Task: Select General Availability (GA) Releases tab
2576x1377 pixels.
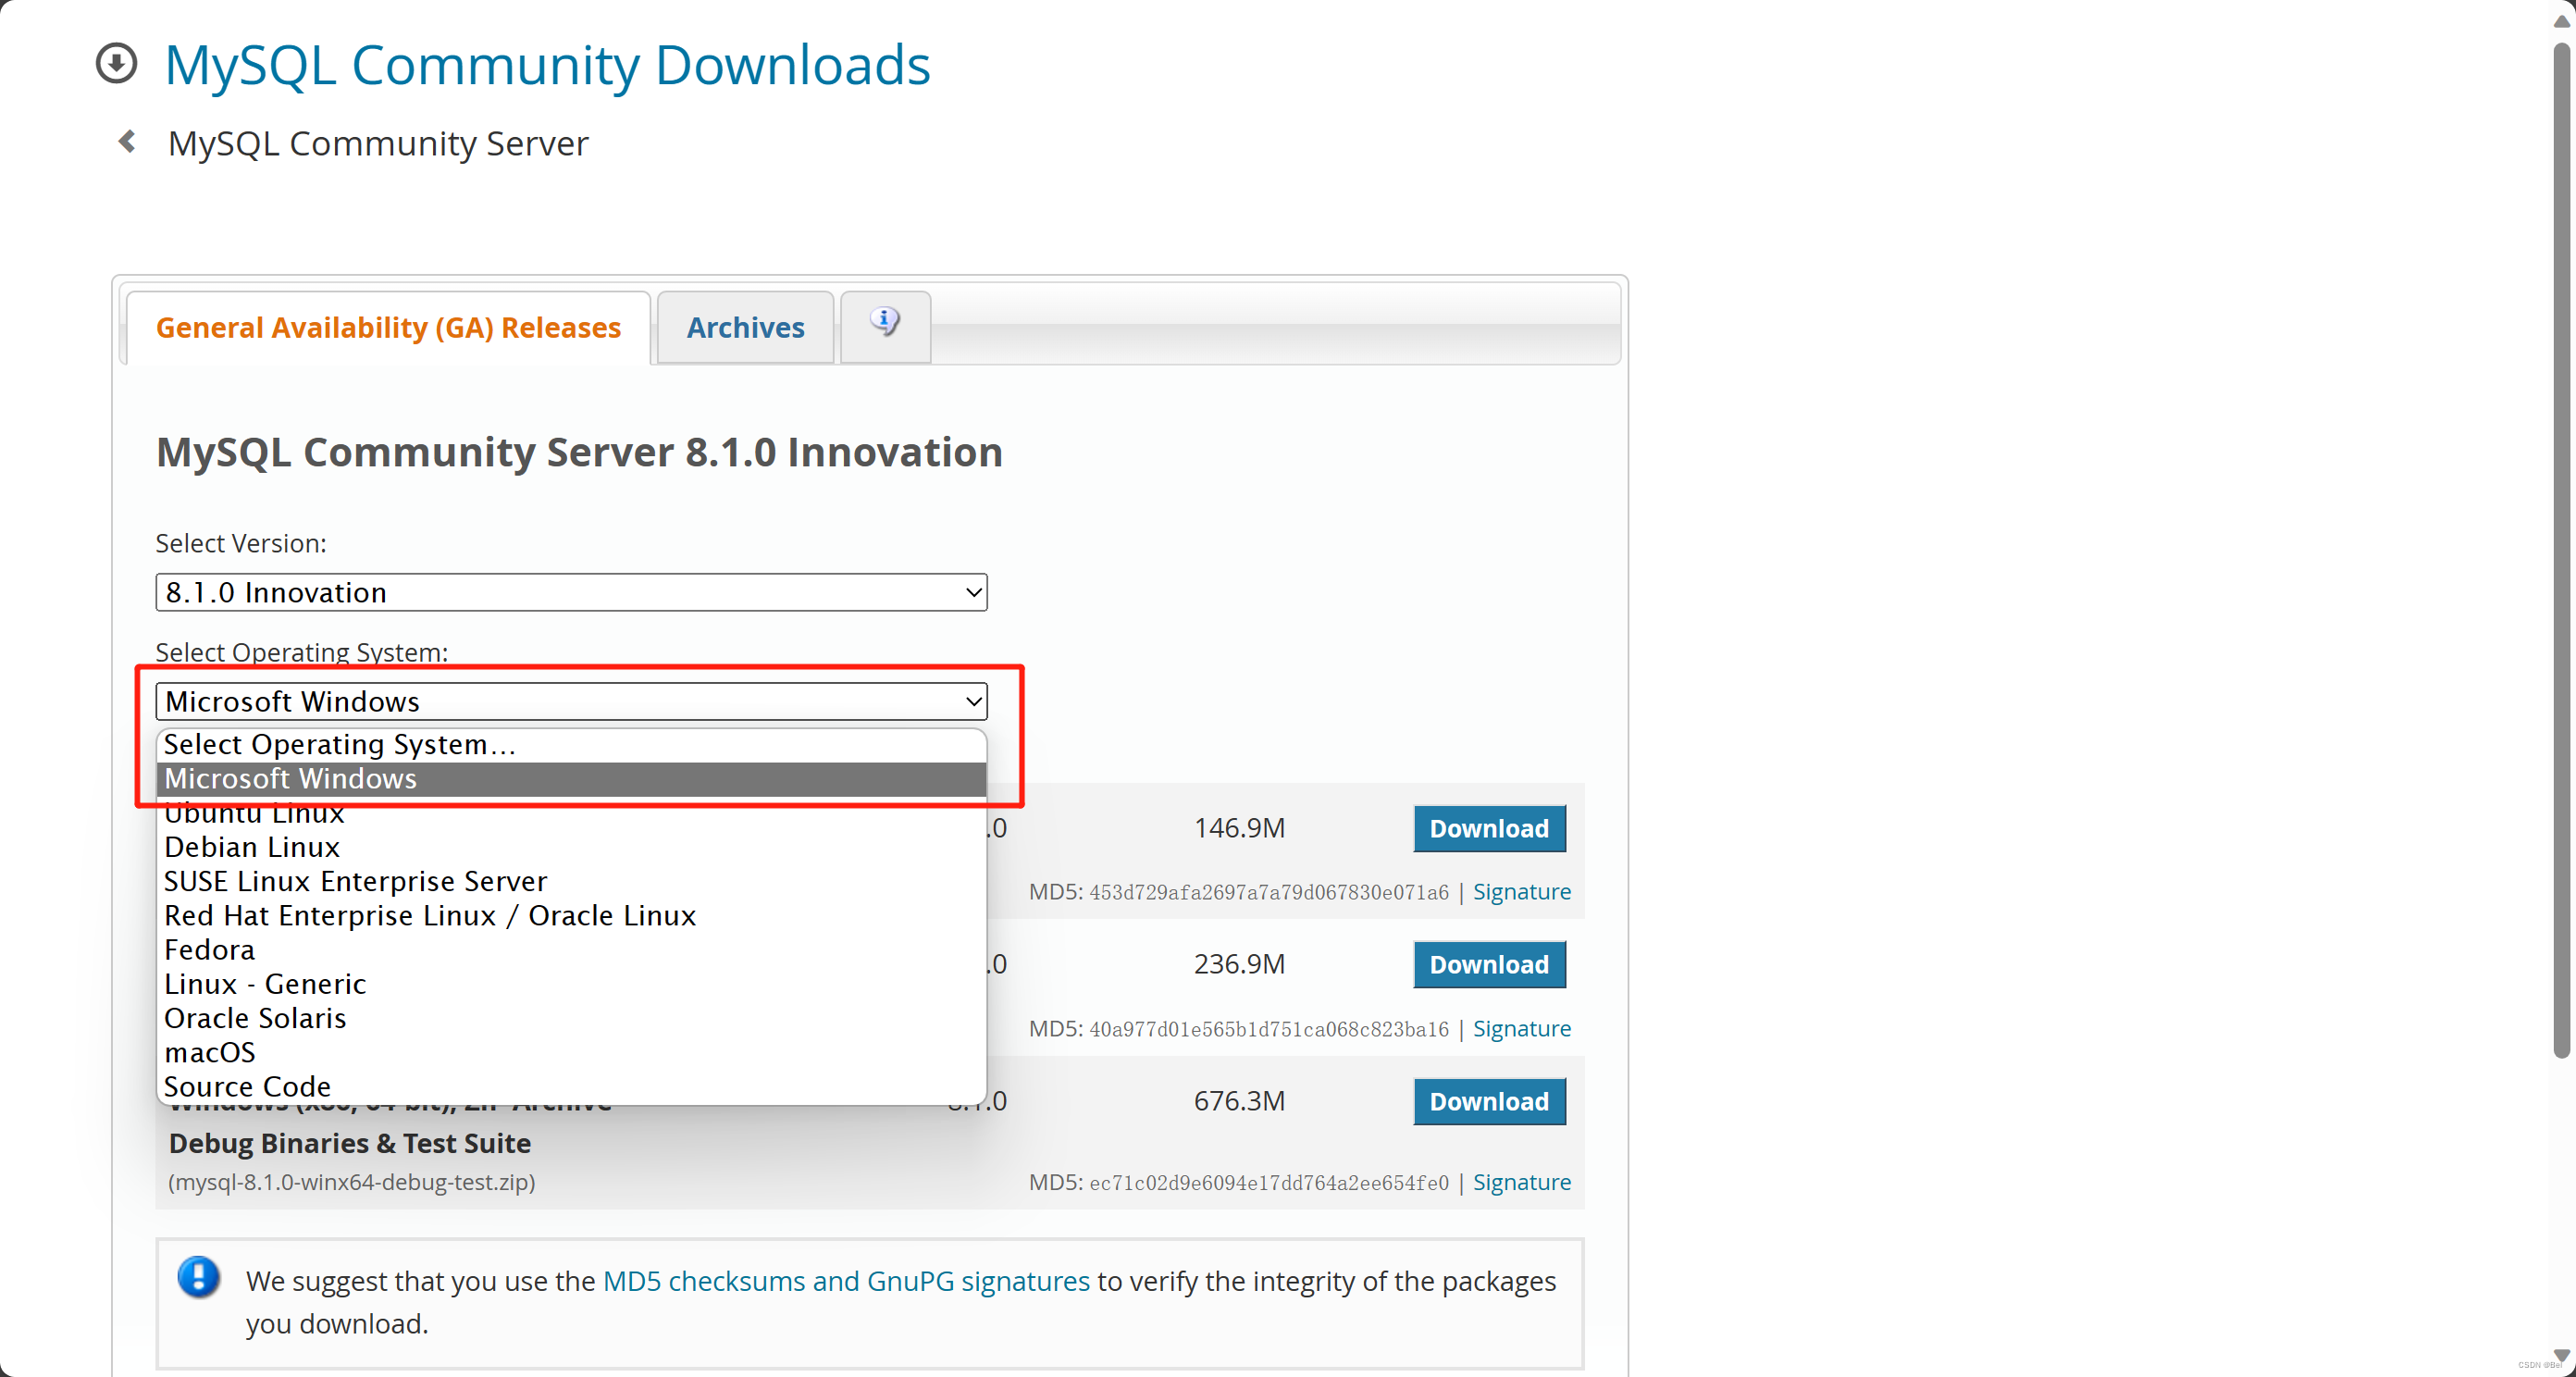Action: point(388,328)
